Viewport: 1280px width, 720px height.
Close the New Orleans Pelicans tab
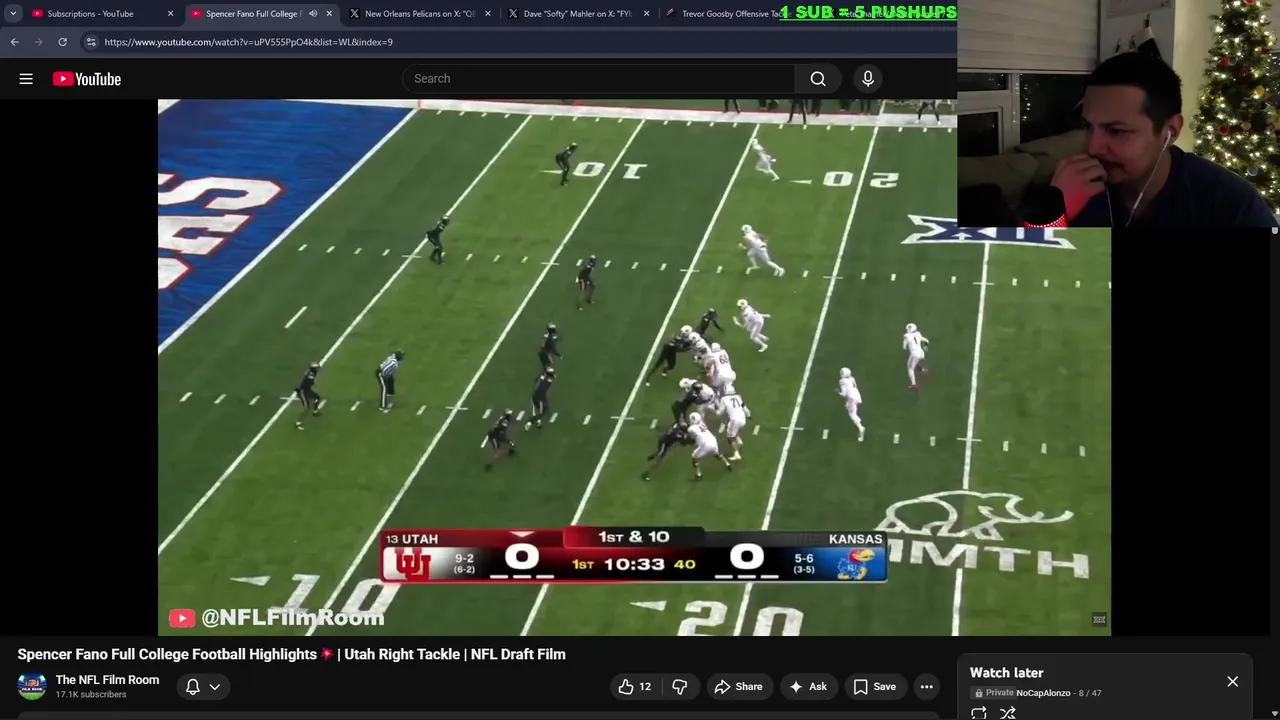[x=488, y=14]
